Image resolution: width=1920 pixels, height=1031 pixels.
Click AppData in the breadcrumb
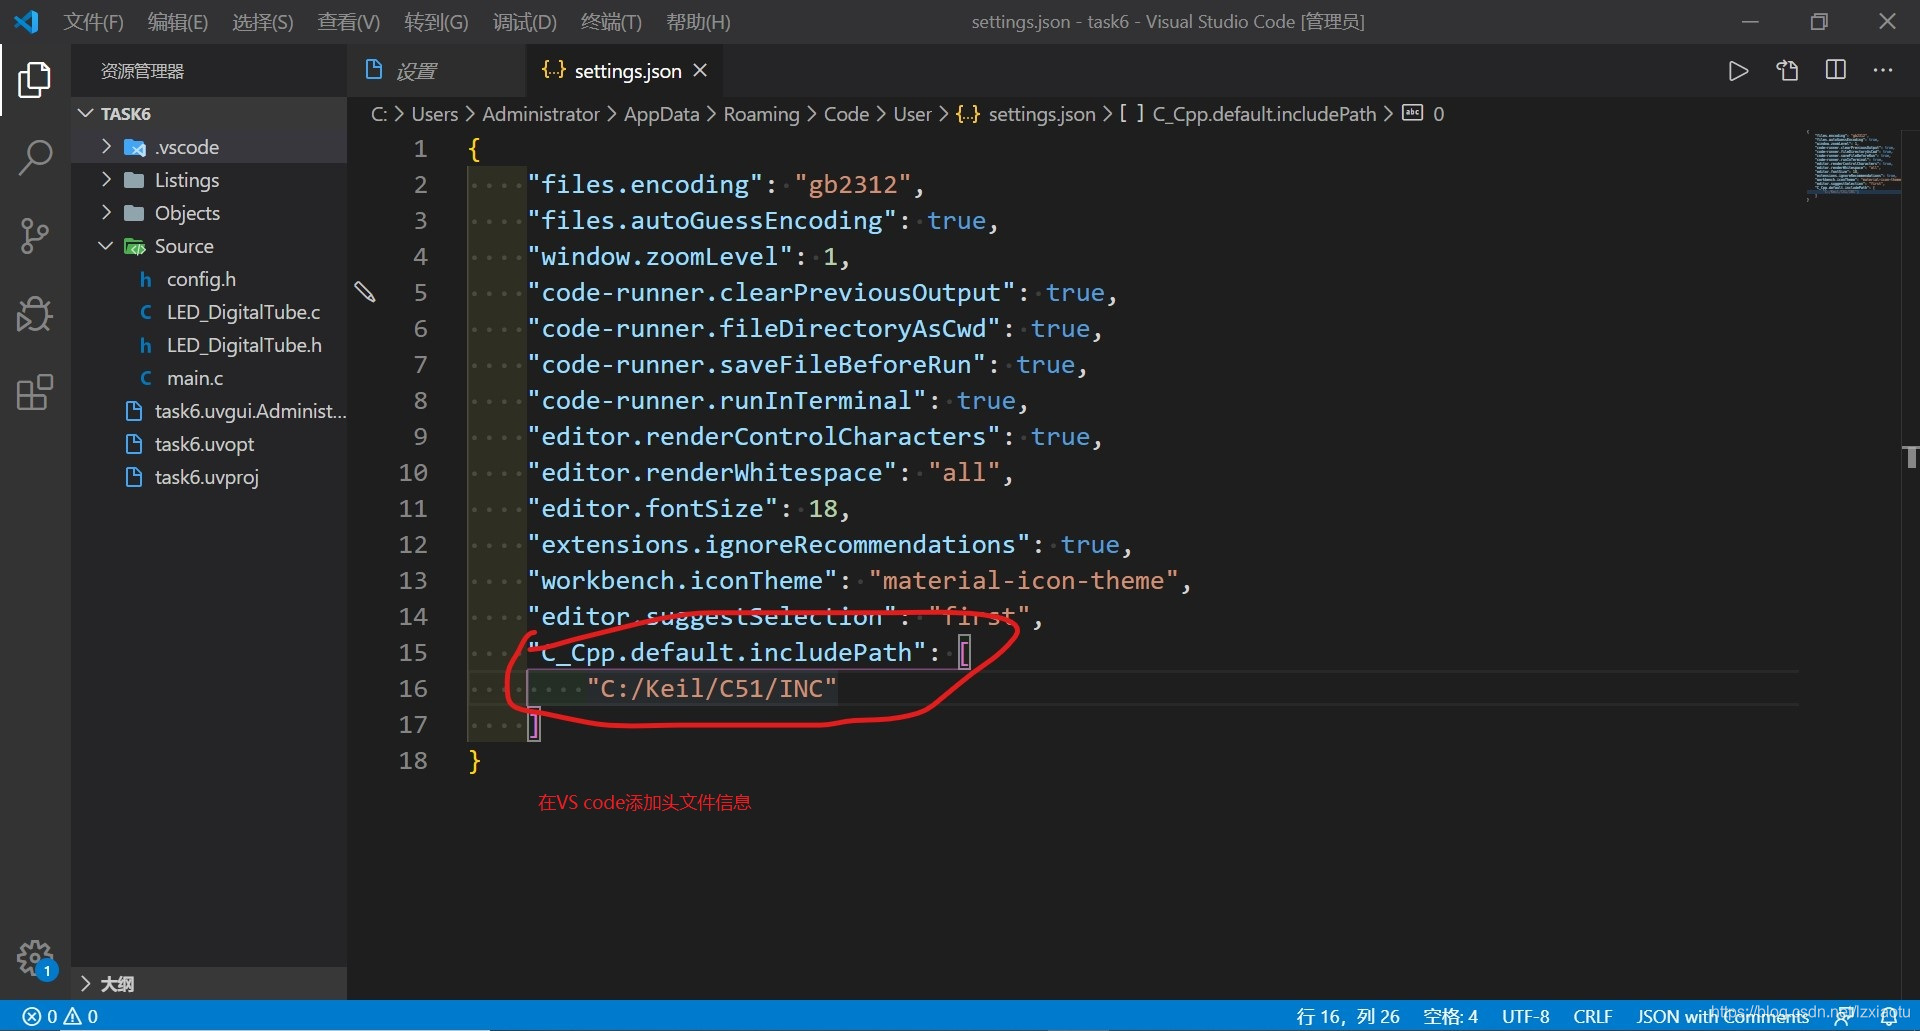(661, 114)
